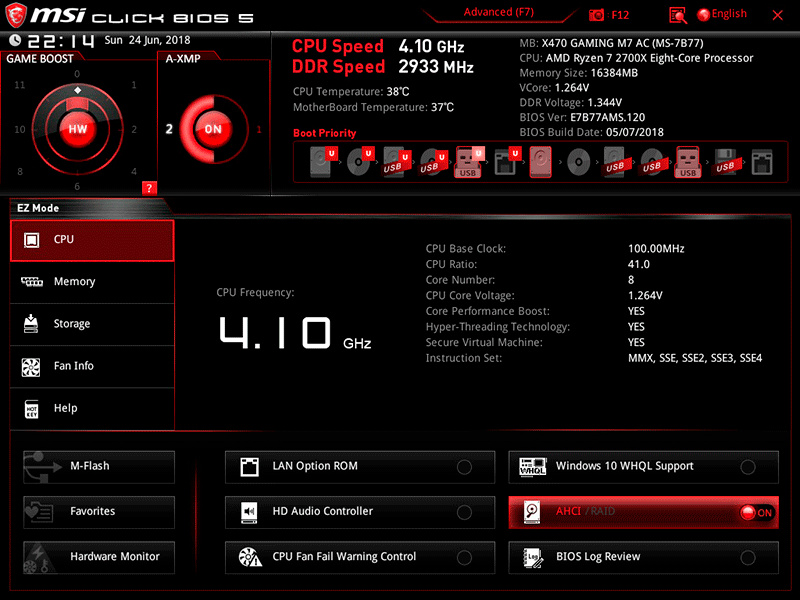Select the UEFI USB hard disk boot icon
Screen dimensions: 800x600
(x=396, y=162)
